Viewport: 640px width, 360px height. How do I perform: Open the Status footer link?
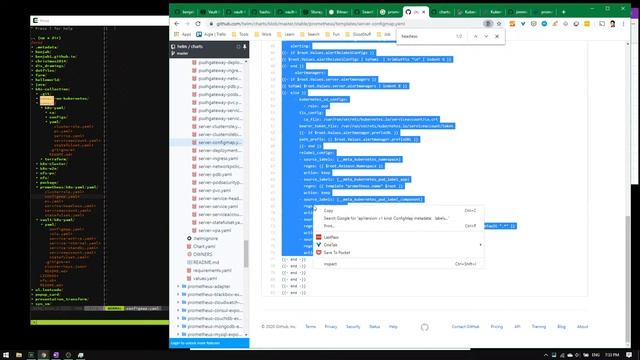[x=375, y=327]
